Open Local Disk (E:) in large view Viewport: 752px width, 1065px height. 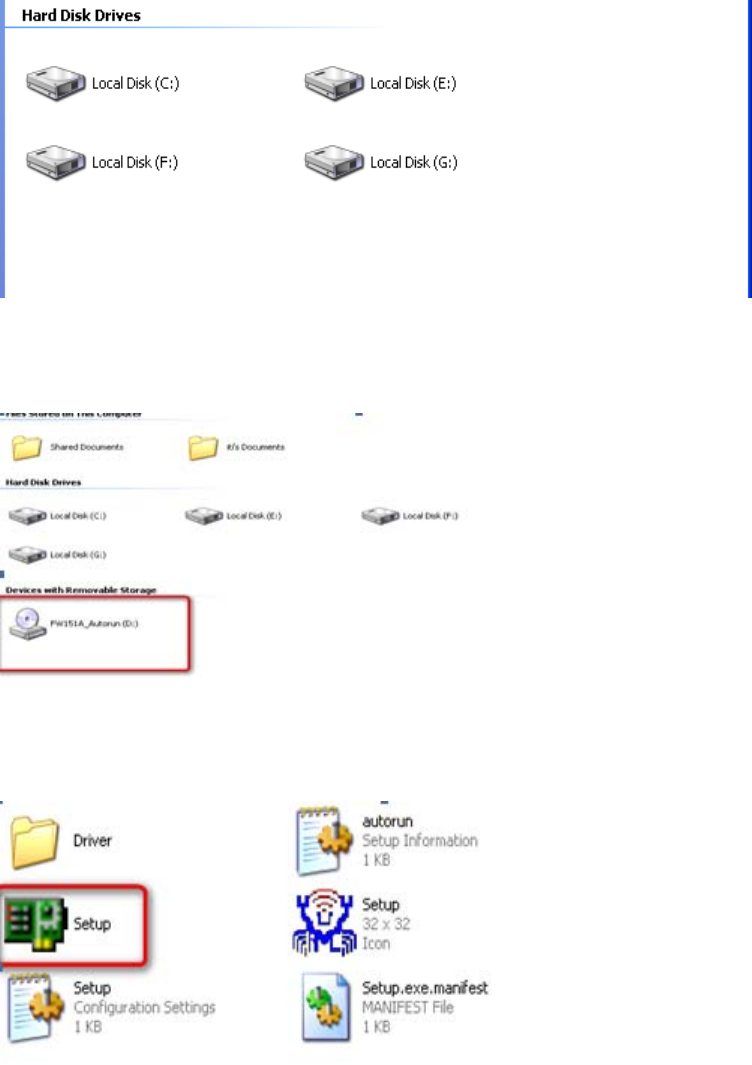(x=380, y=84)
